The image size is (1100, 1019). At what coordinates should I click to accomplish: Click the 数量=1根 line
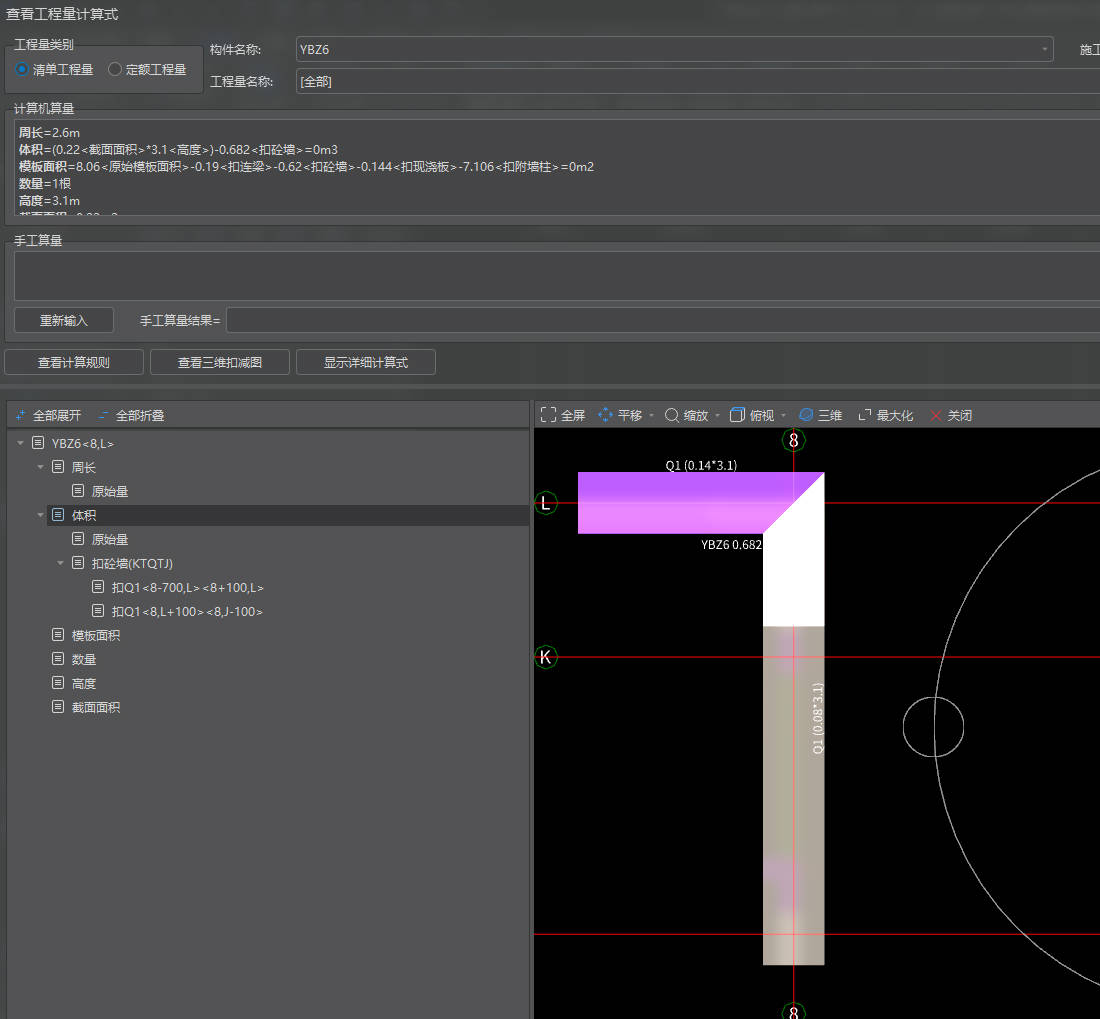[45, 183]
